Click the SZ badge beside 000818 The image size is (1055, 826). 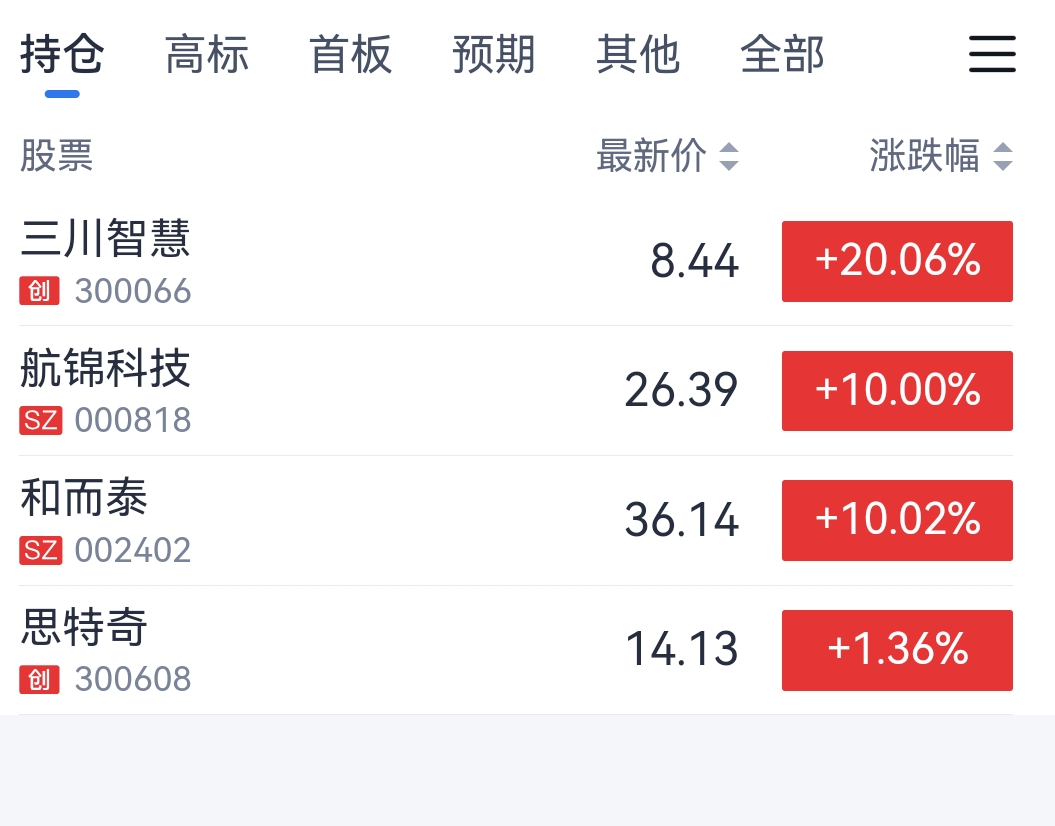point(40,420)
